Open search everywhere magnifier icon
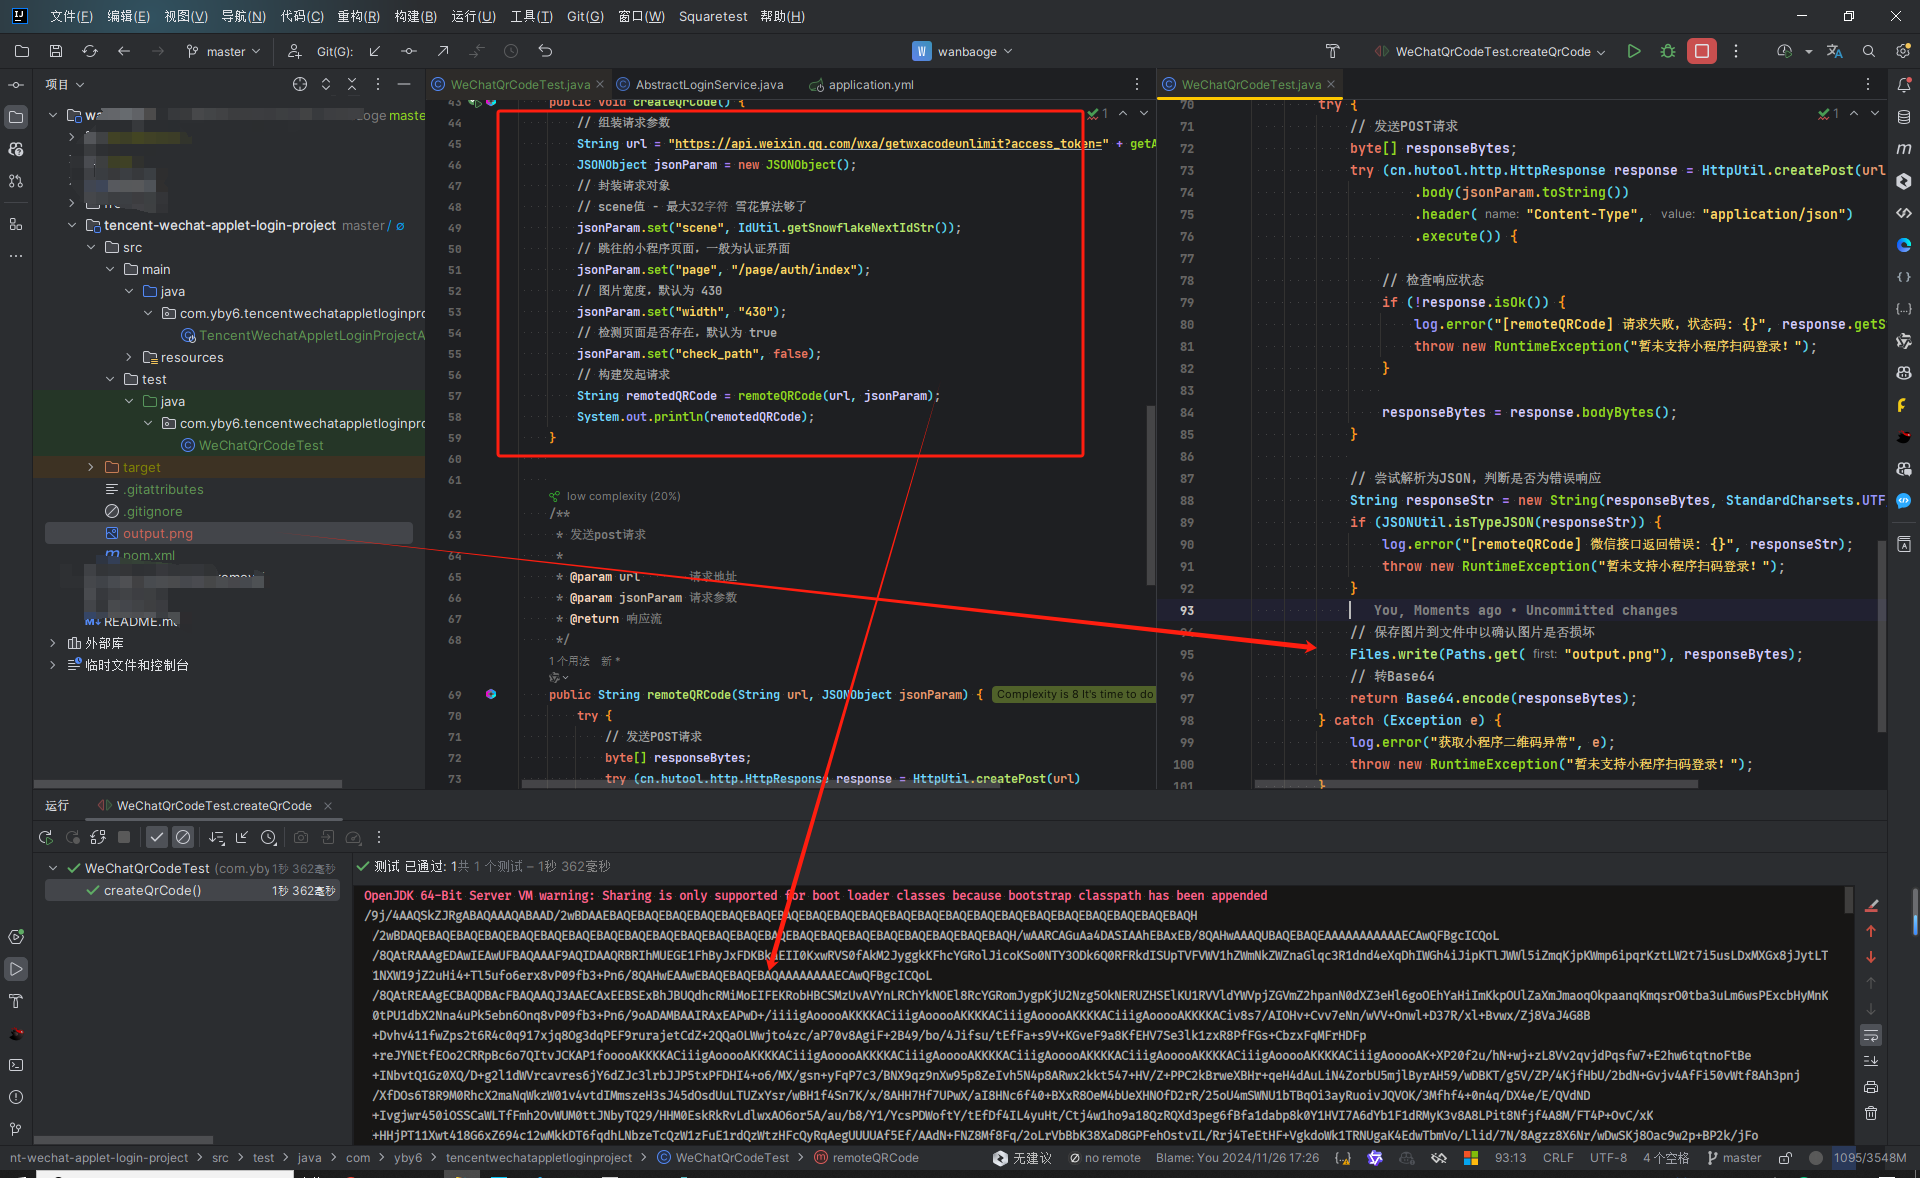 [x=1868, y=51]
